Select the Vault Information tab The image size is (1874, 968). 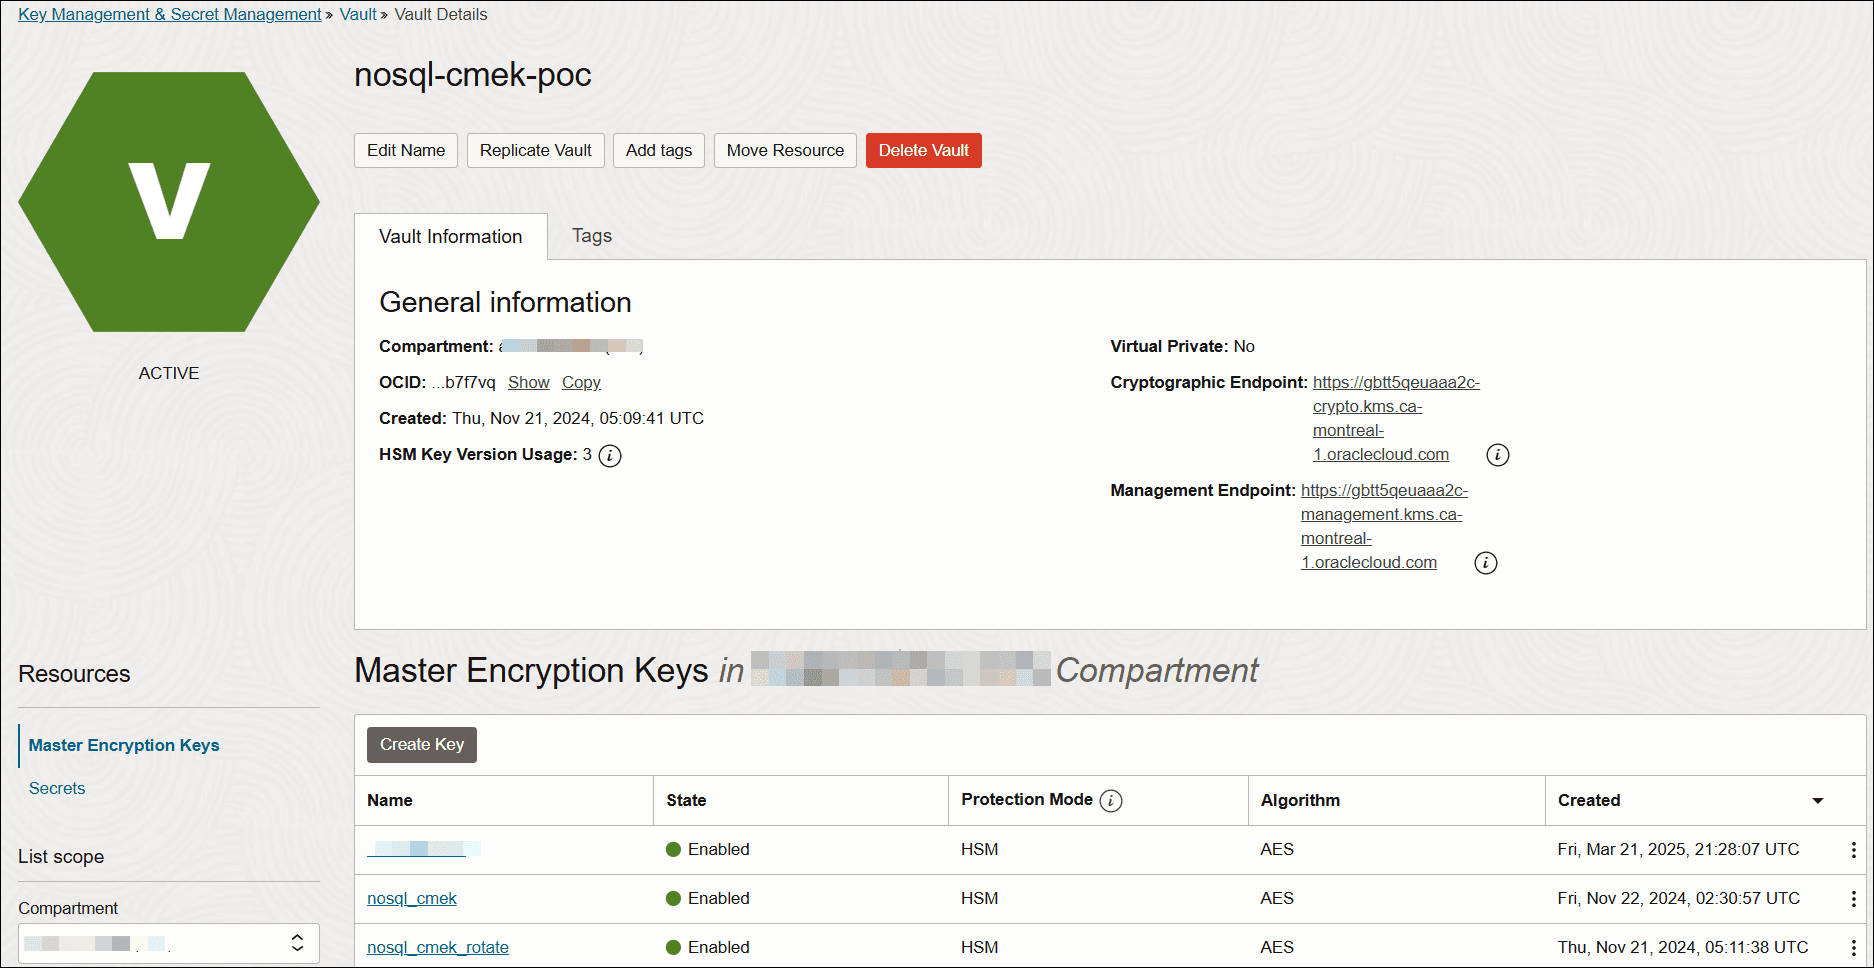[451, 237]
